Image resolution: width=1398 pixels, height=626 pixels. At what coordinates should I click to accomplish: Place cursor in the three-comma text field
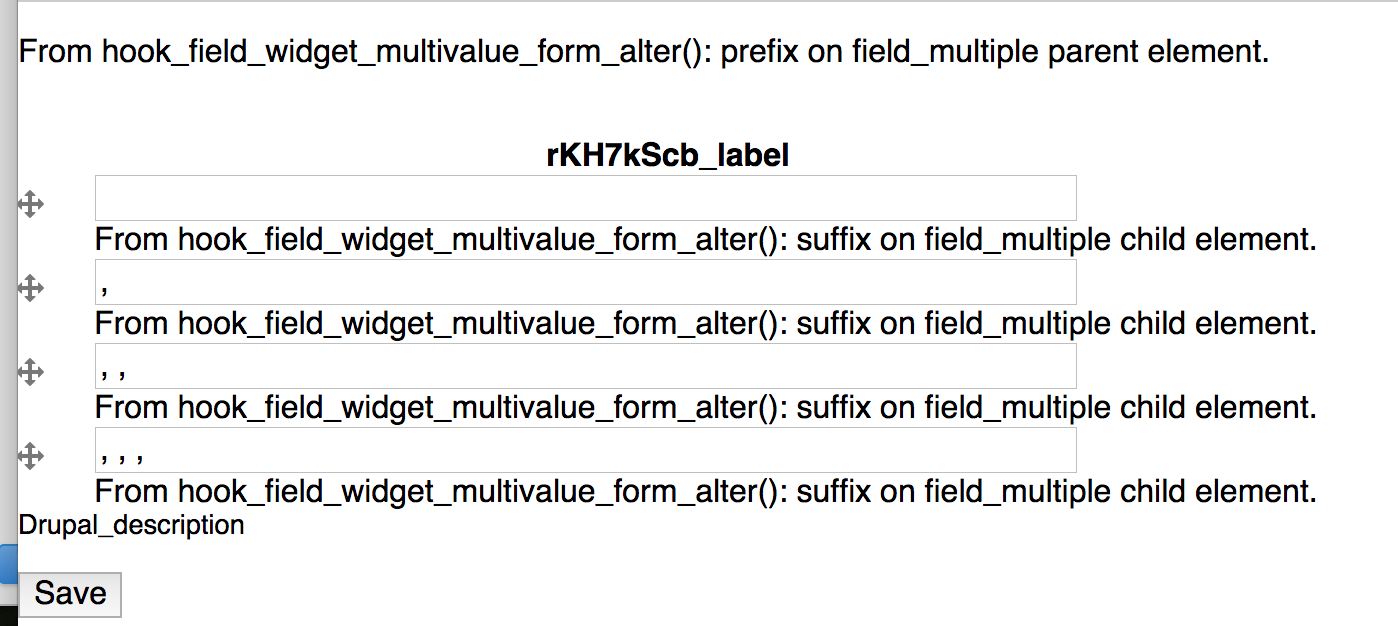[x=585, y=450]
